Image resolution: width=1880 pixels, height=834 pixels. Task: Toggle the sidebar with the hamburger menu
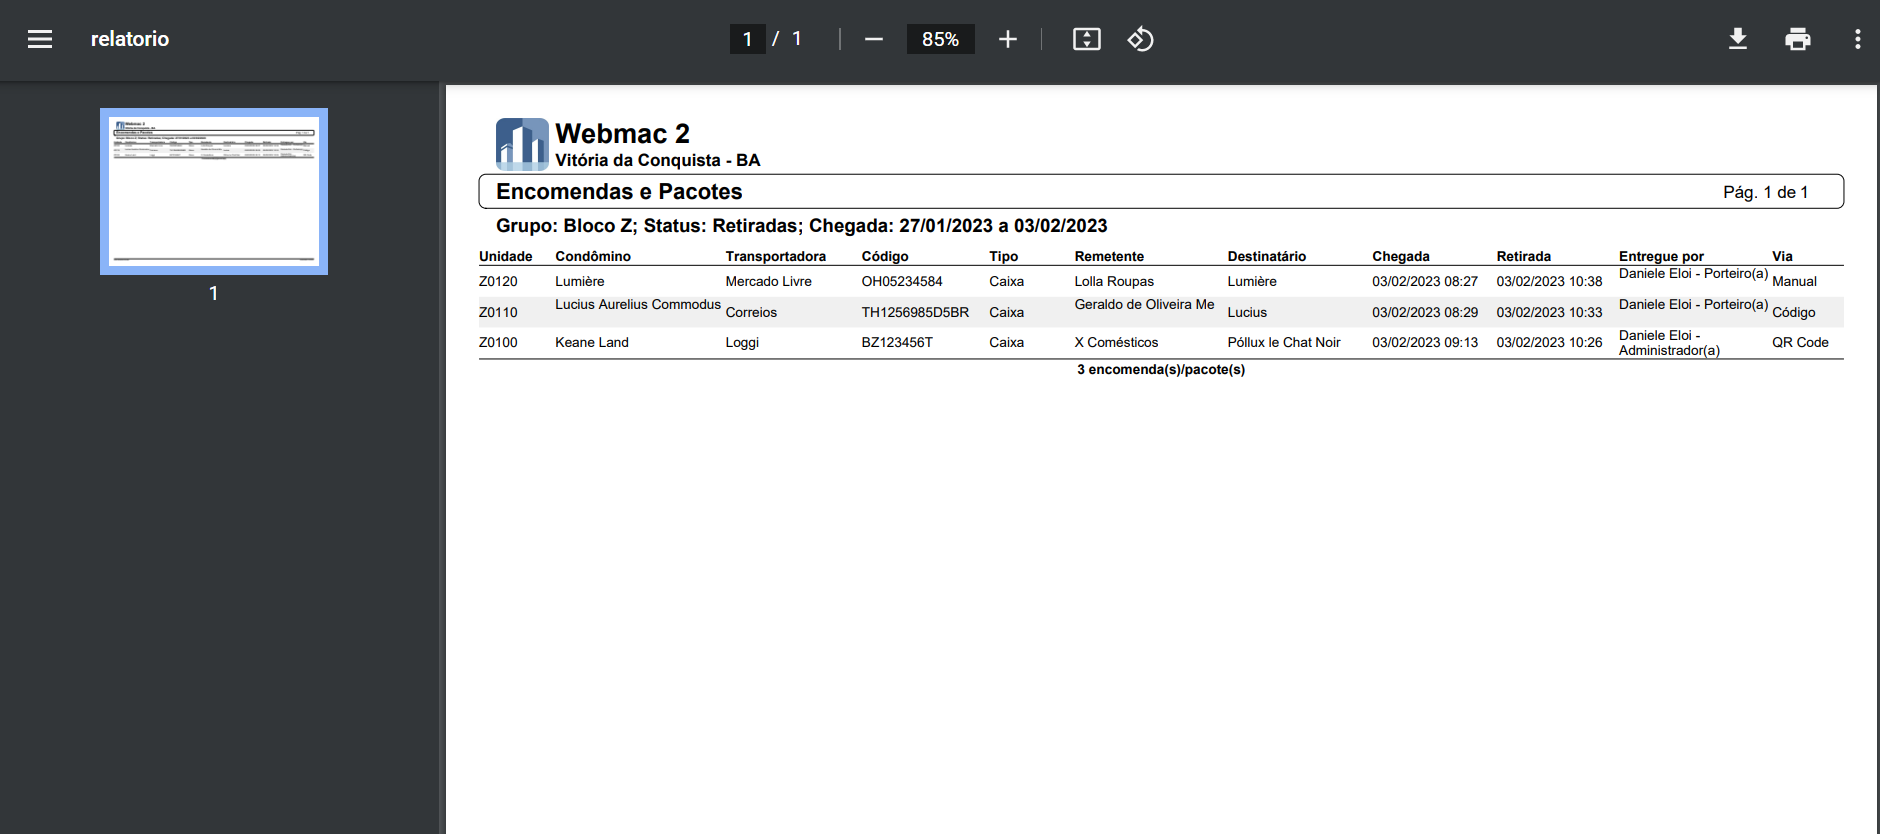coord(40,39)
